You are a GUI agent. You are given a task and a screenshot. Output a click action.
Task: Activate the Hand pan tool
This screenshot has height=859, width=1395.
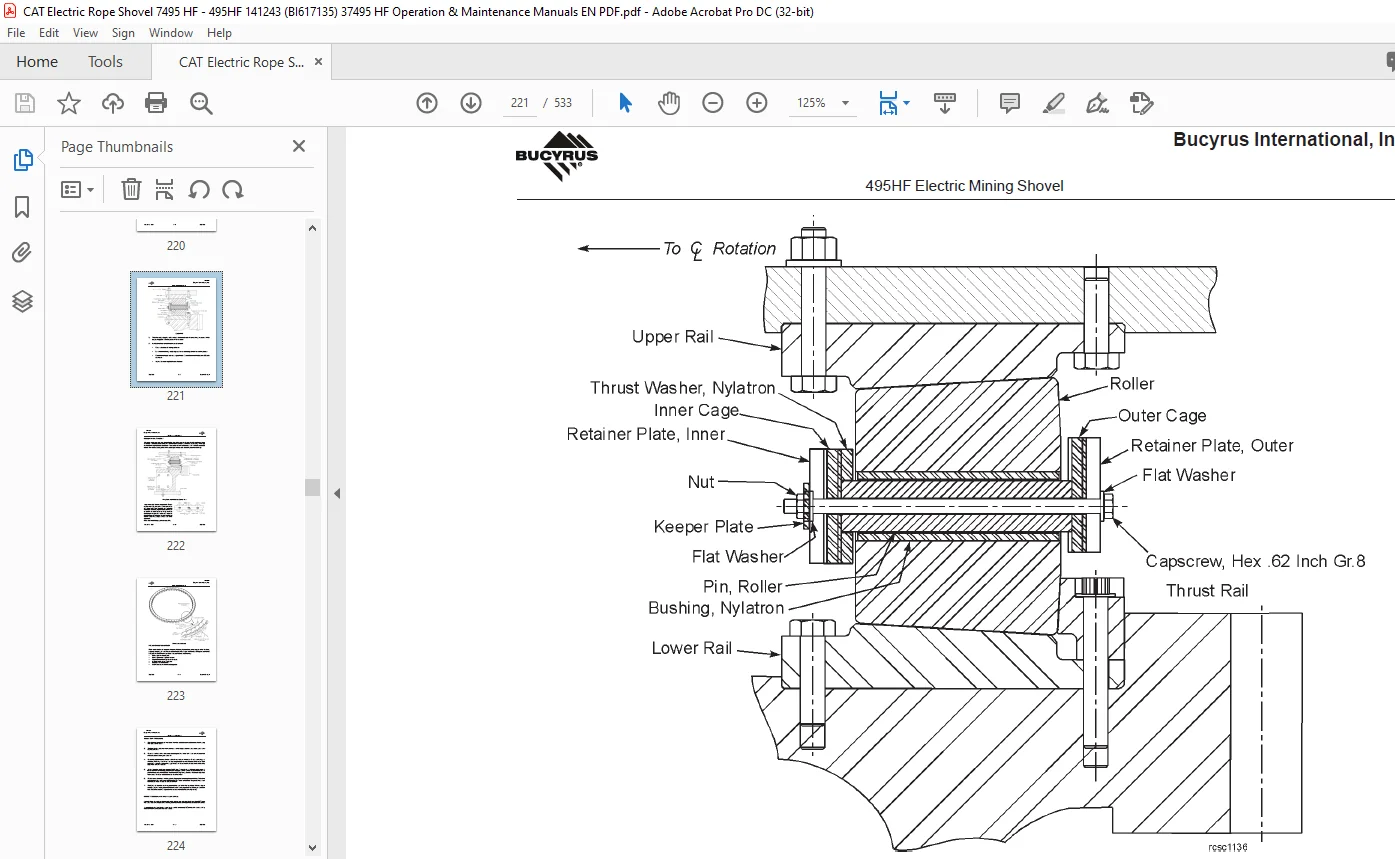(669, 103)
